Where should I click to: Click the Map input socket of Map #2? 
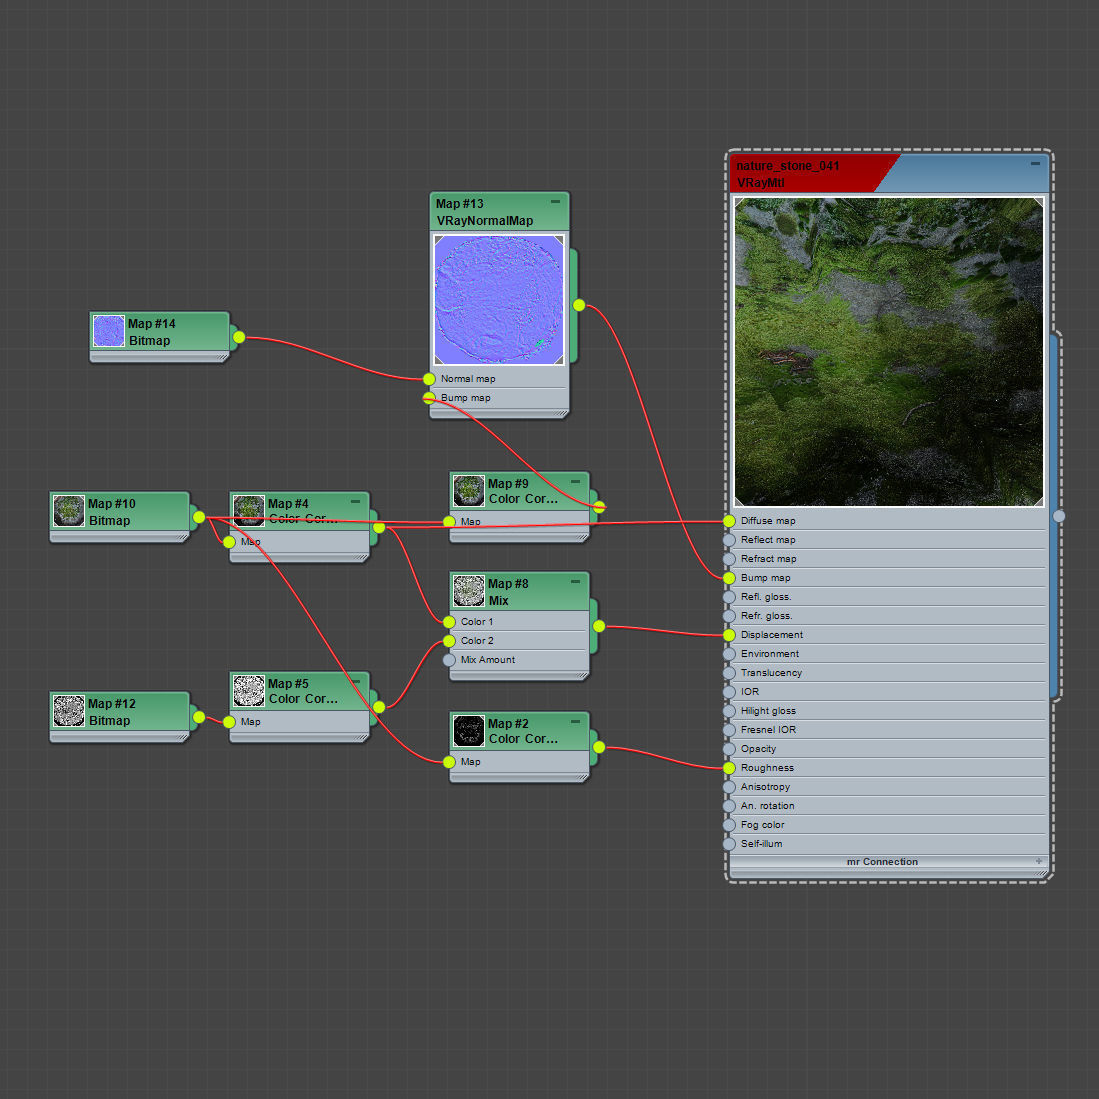[x=449, y=762]
